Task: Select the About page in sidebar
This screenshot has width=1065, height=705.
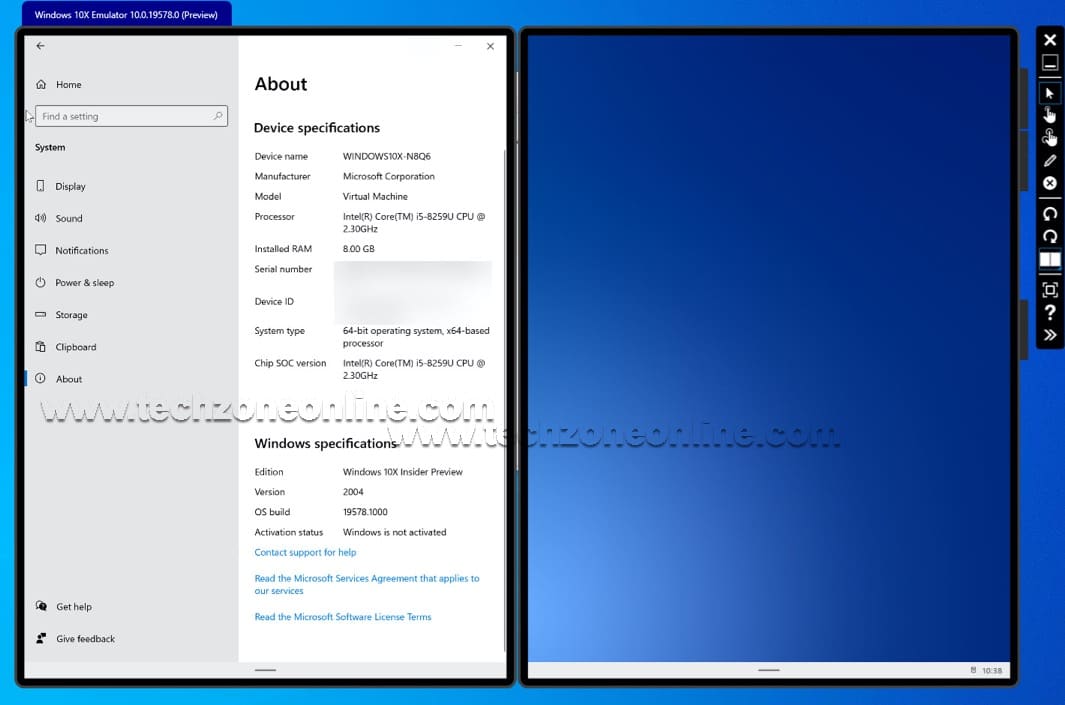Action: click(x=69, y=379)
